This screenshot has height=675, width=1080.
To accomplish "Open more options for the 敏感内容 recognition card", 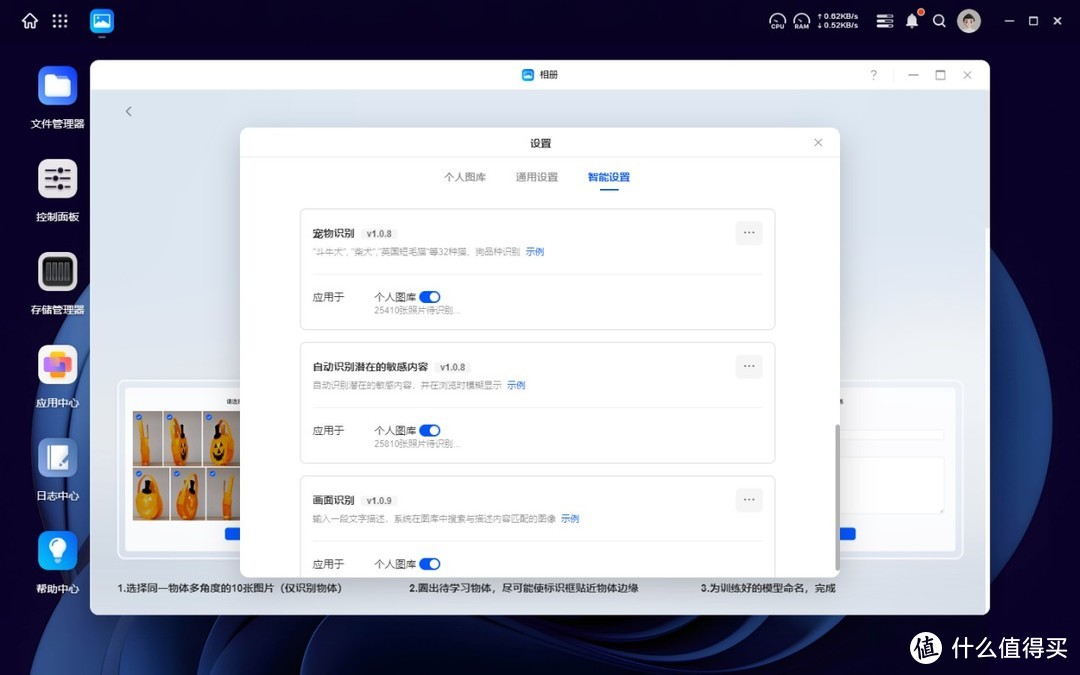I will [748, 366].
